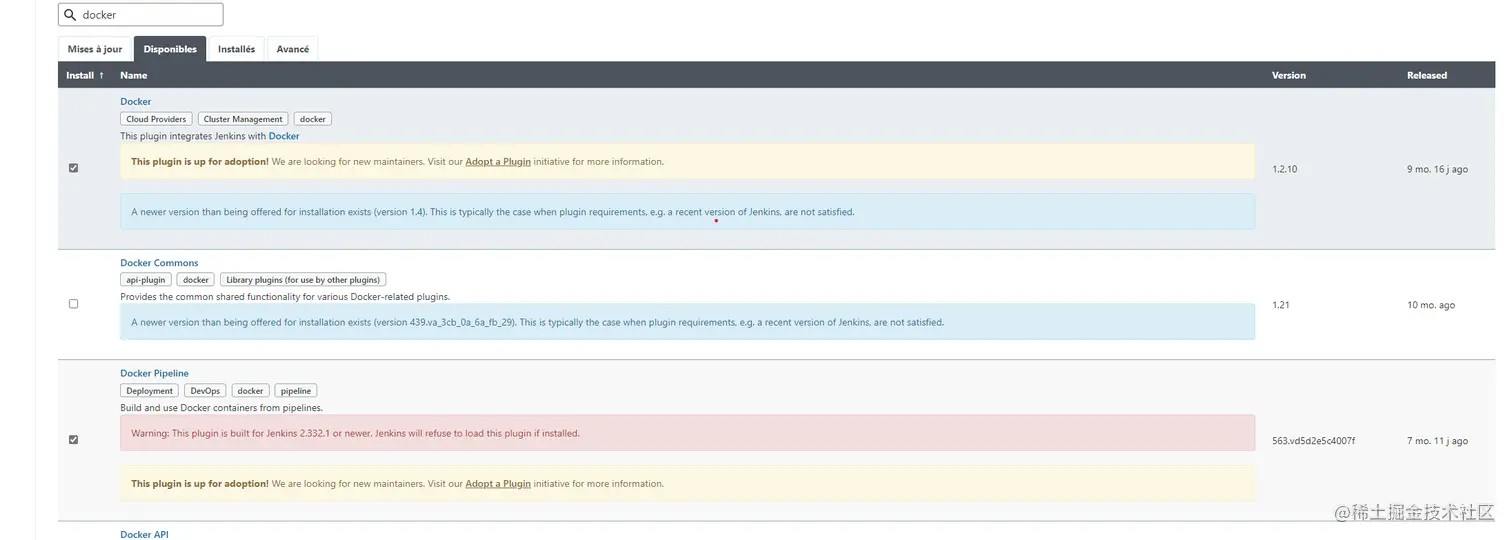Click the newer version 1.4 notice
Screen dimensions: 1512x540
(x=687, y=212)
